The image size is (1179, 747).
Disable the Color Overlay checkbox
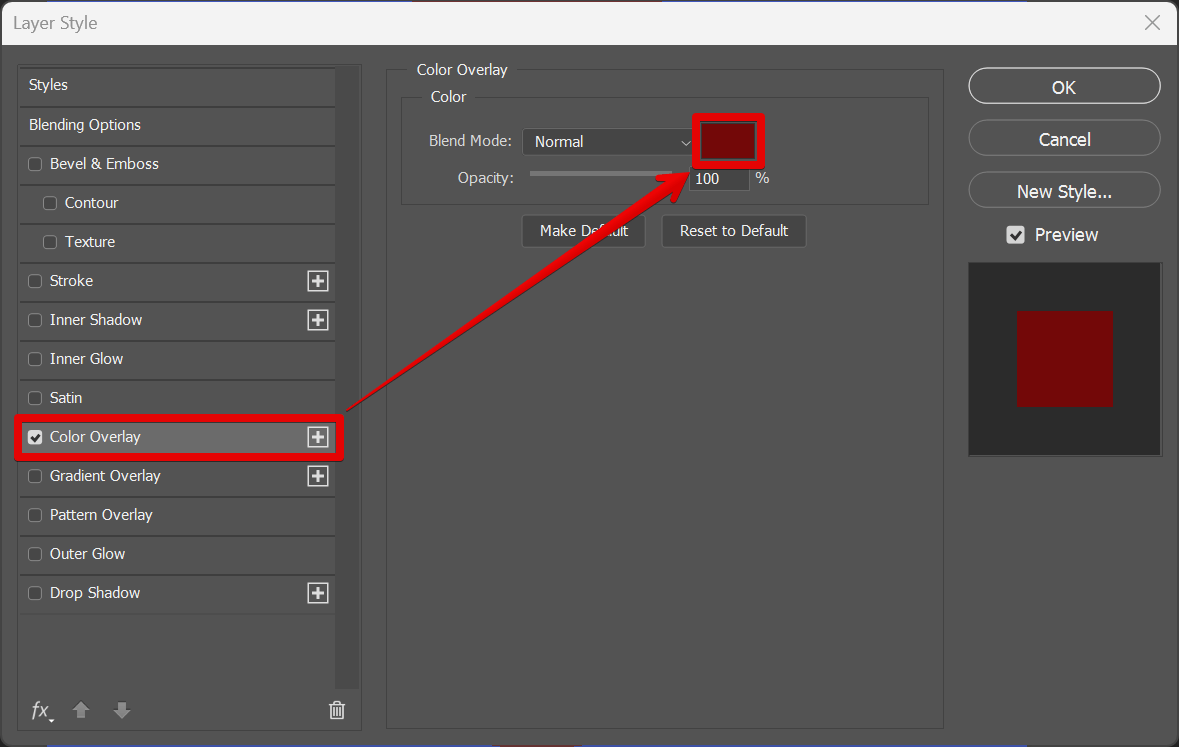(x=35, y=437)
